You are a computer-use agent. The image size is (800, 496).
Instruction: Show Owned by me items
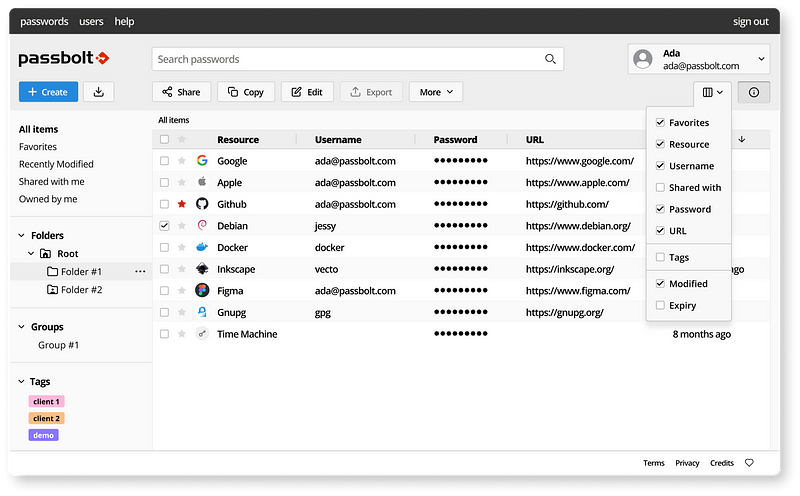coord(48,199)
